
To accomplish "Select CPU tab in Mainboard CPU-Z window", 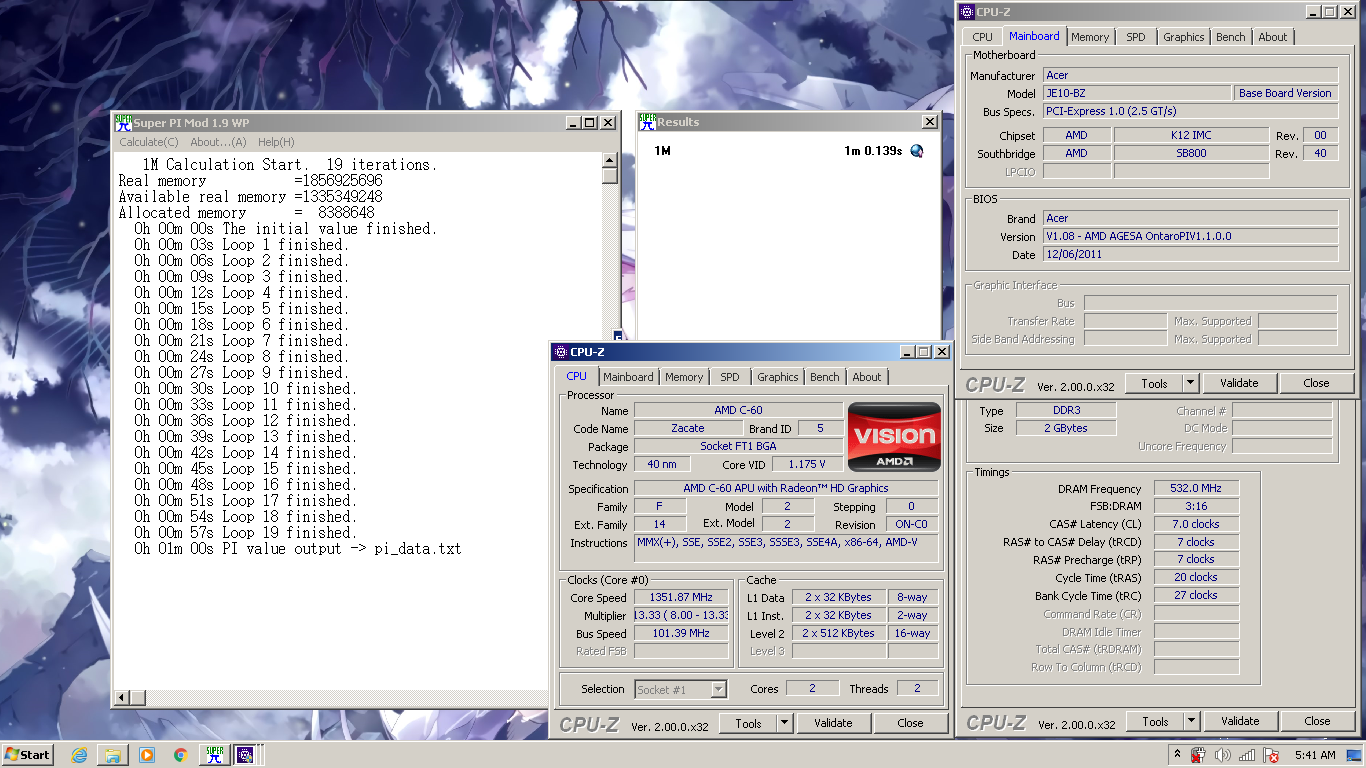I will 983,37.
